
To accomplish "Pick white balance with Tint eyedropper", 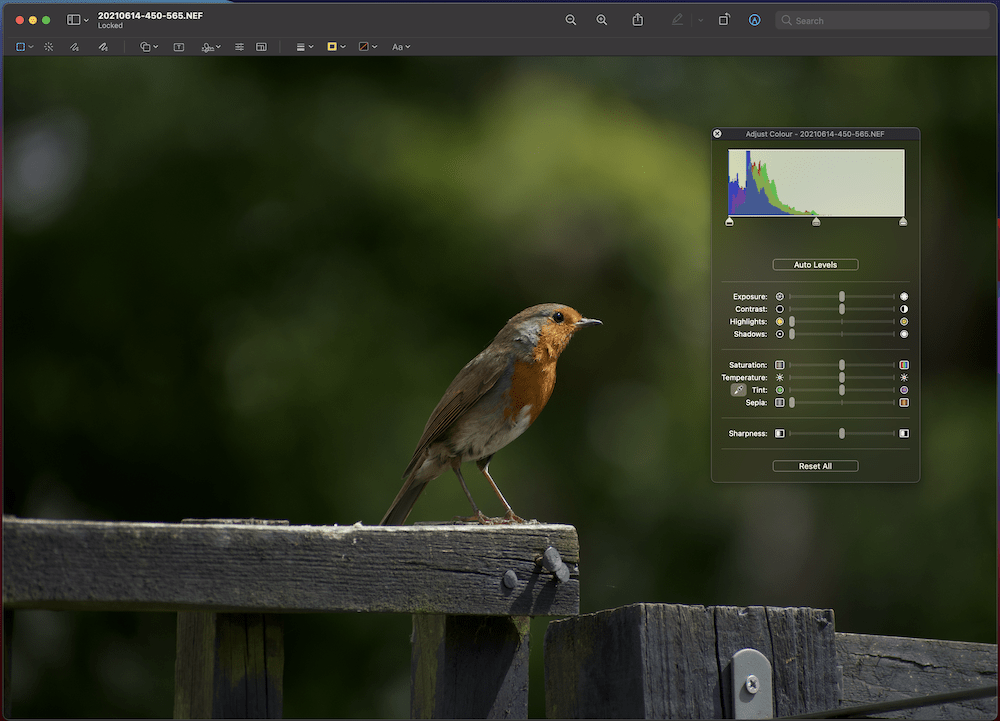I will coord(738,390).
